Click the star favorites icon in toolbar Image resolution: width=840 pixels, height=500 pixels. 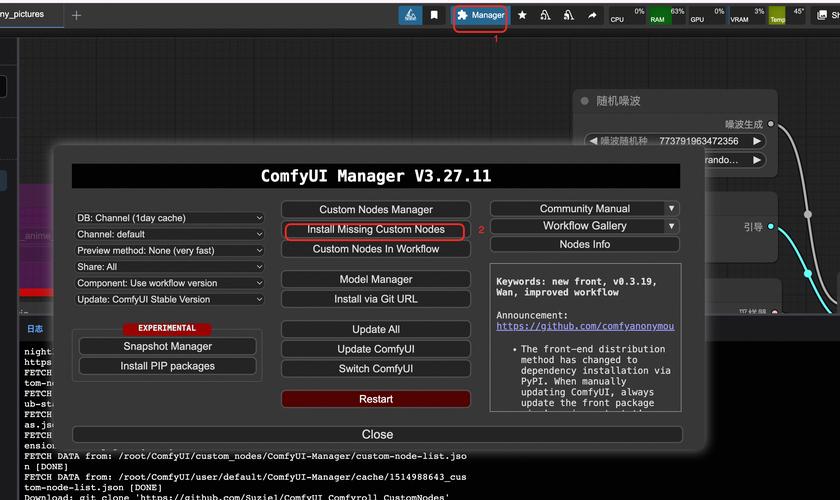point(522,16)
